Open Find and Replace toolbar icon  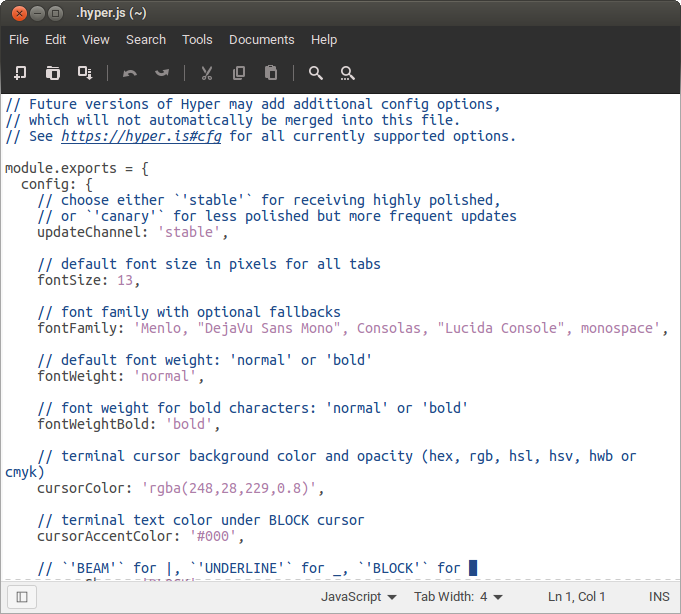348,73
